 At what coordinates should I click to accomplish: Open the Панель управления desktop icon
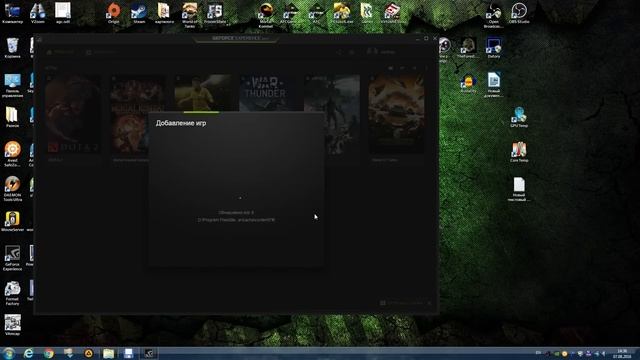[x=12, y=85]
